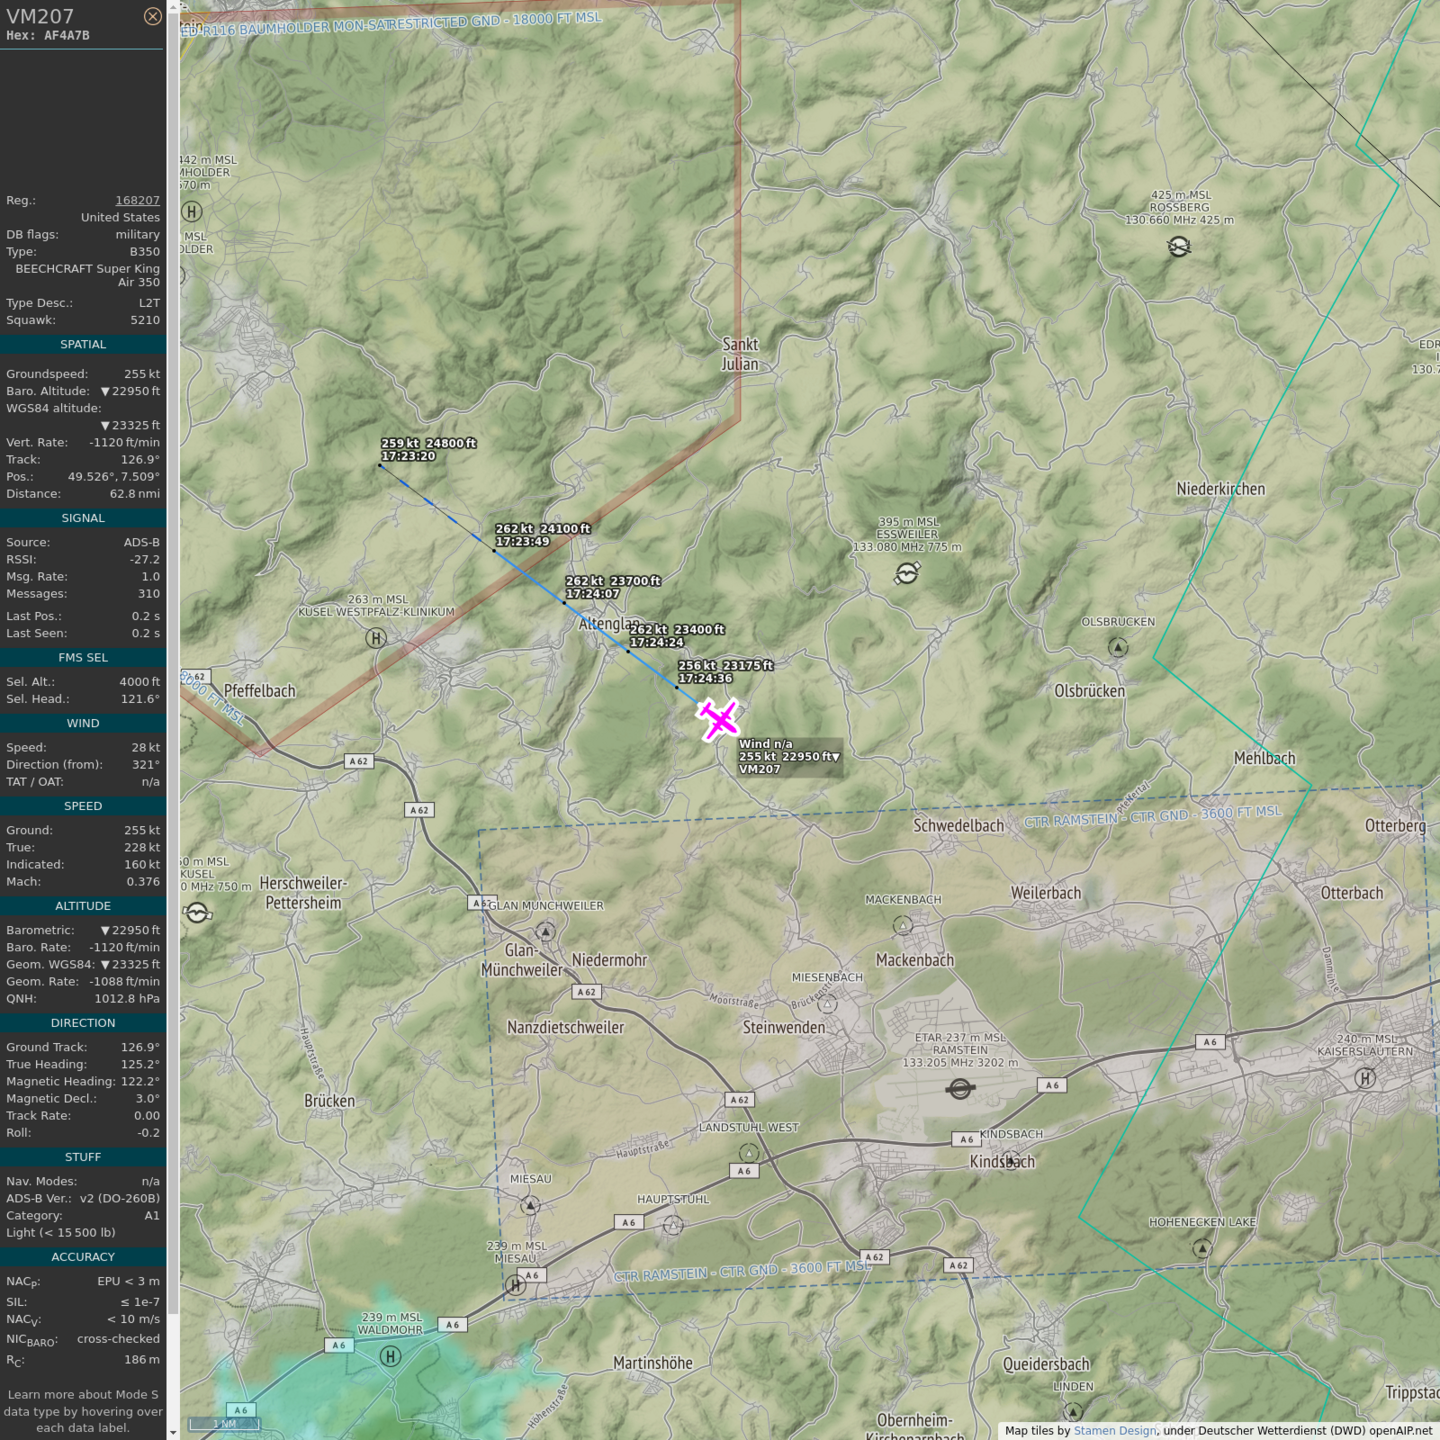Click the Ramstein airport symbol
Viewport: 1440px width, 1440px height.
pos(960,1089)
